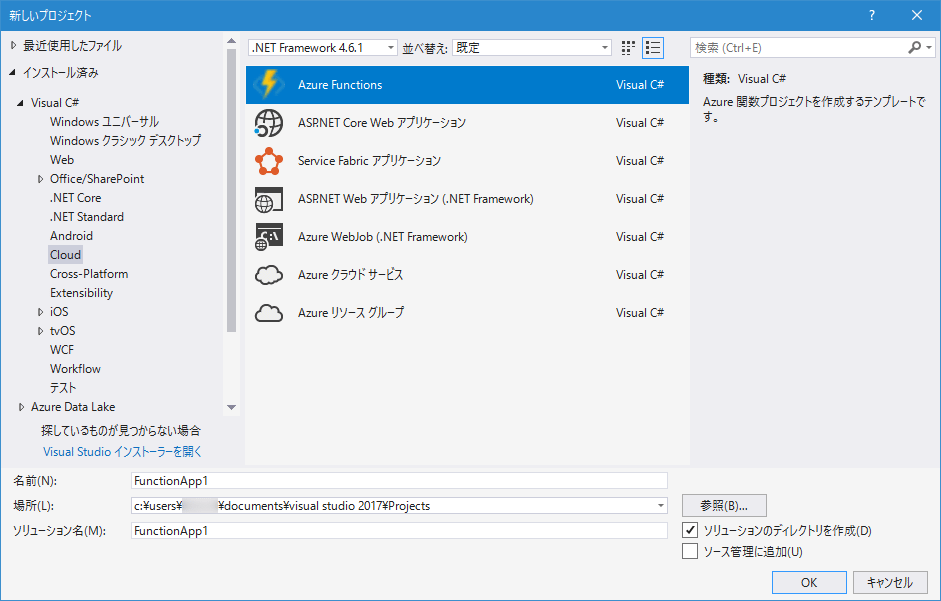941x601 pixels.
Task: Open the 最近使用したファイル section
Action: pos(73,45)
